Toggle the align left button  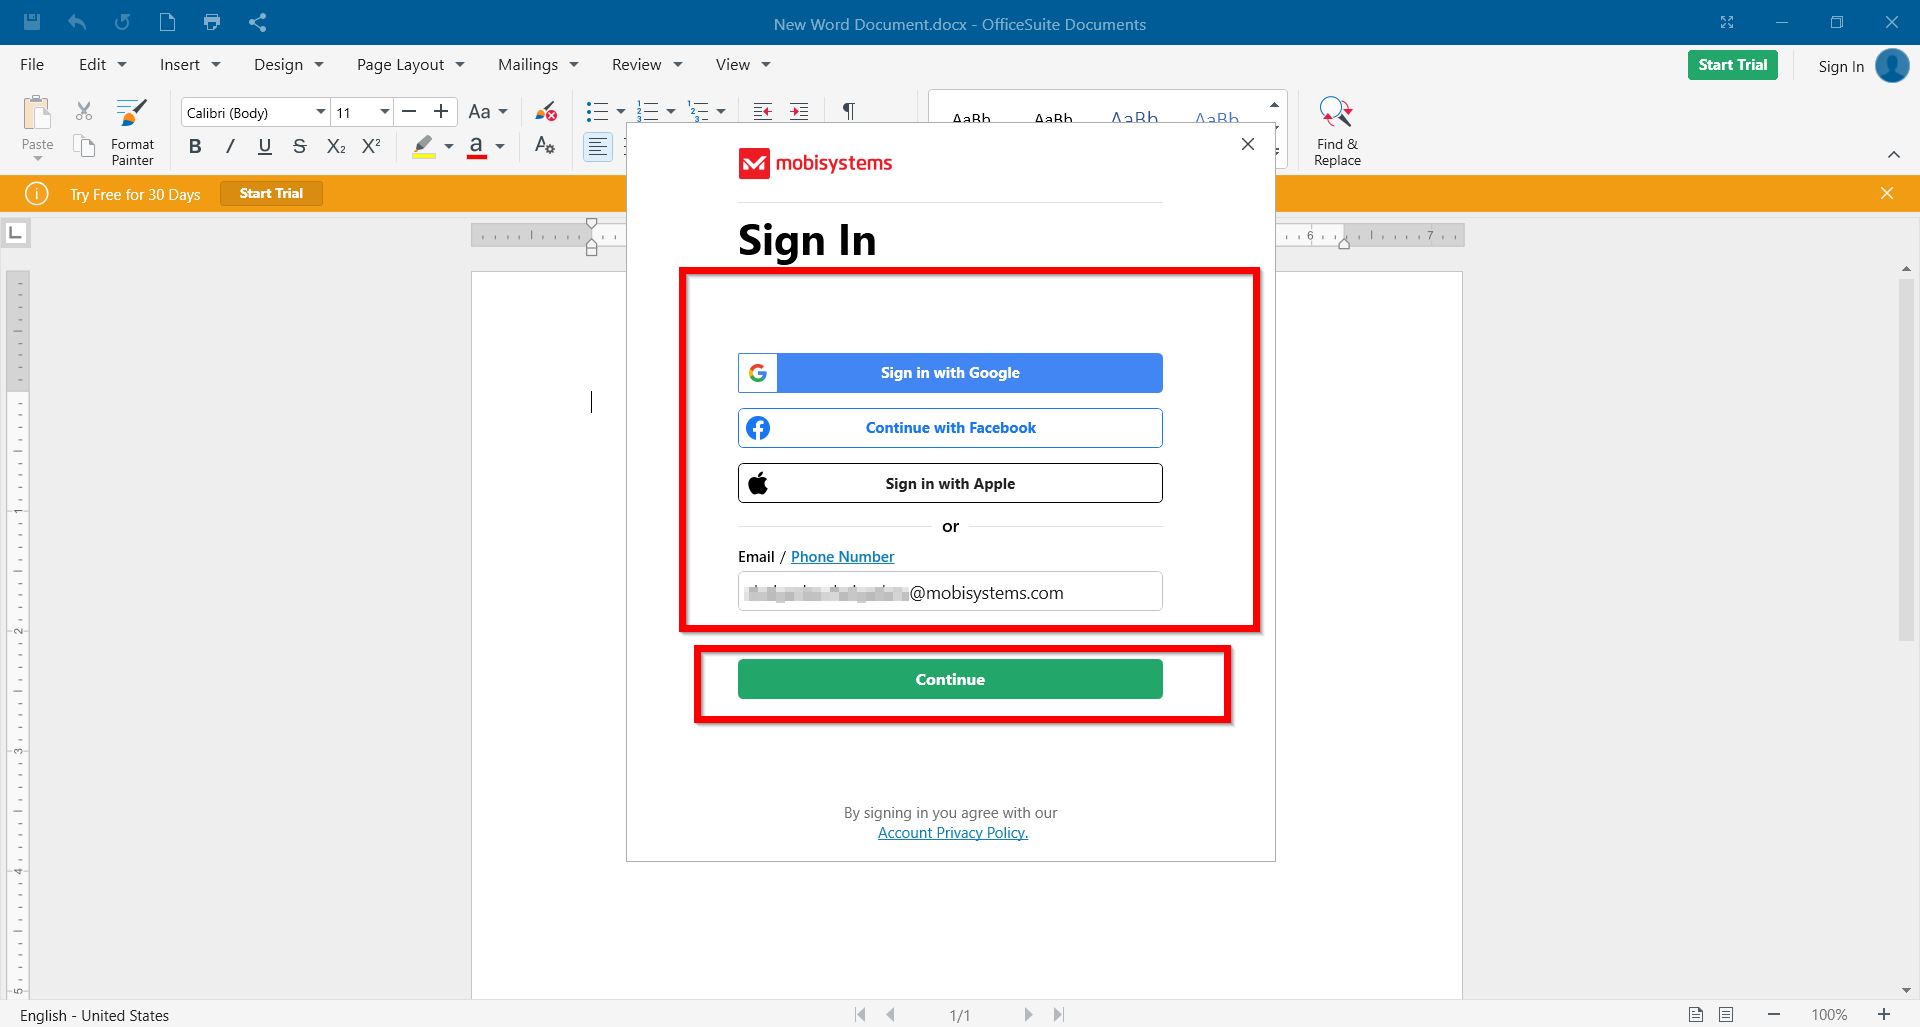point(598,147)
